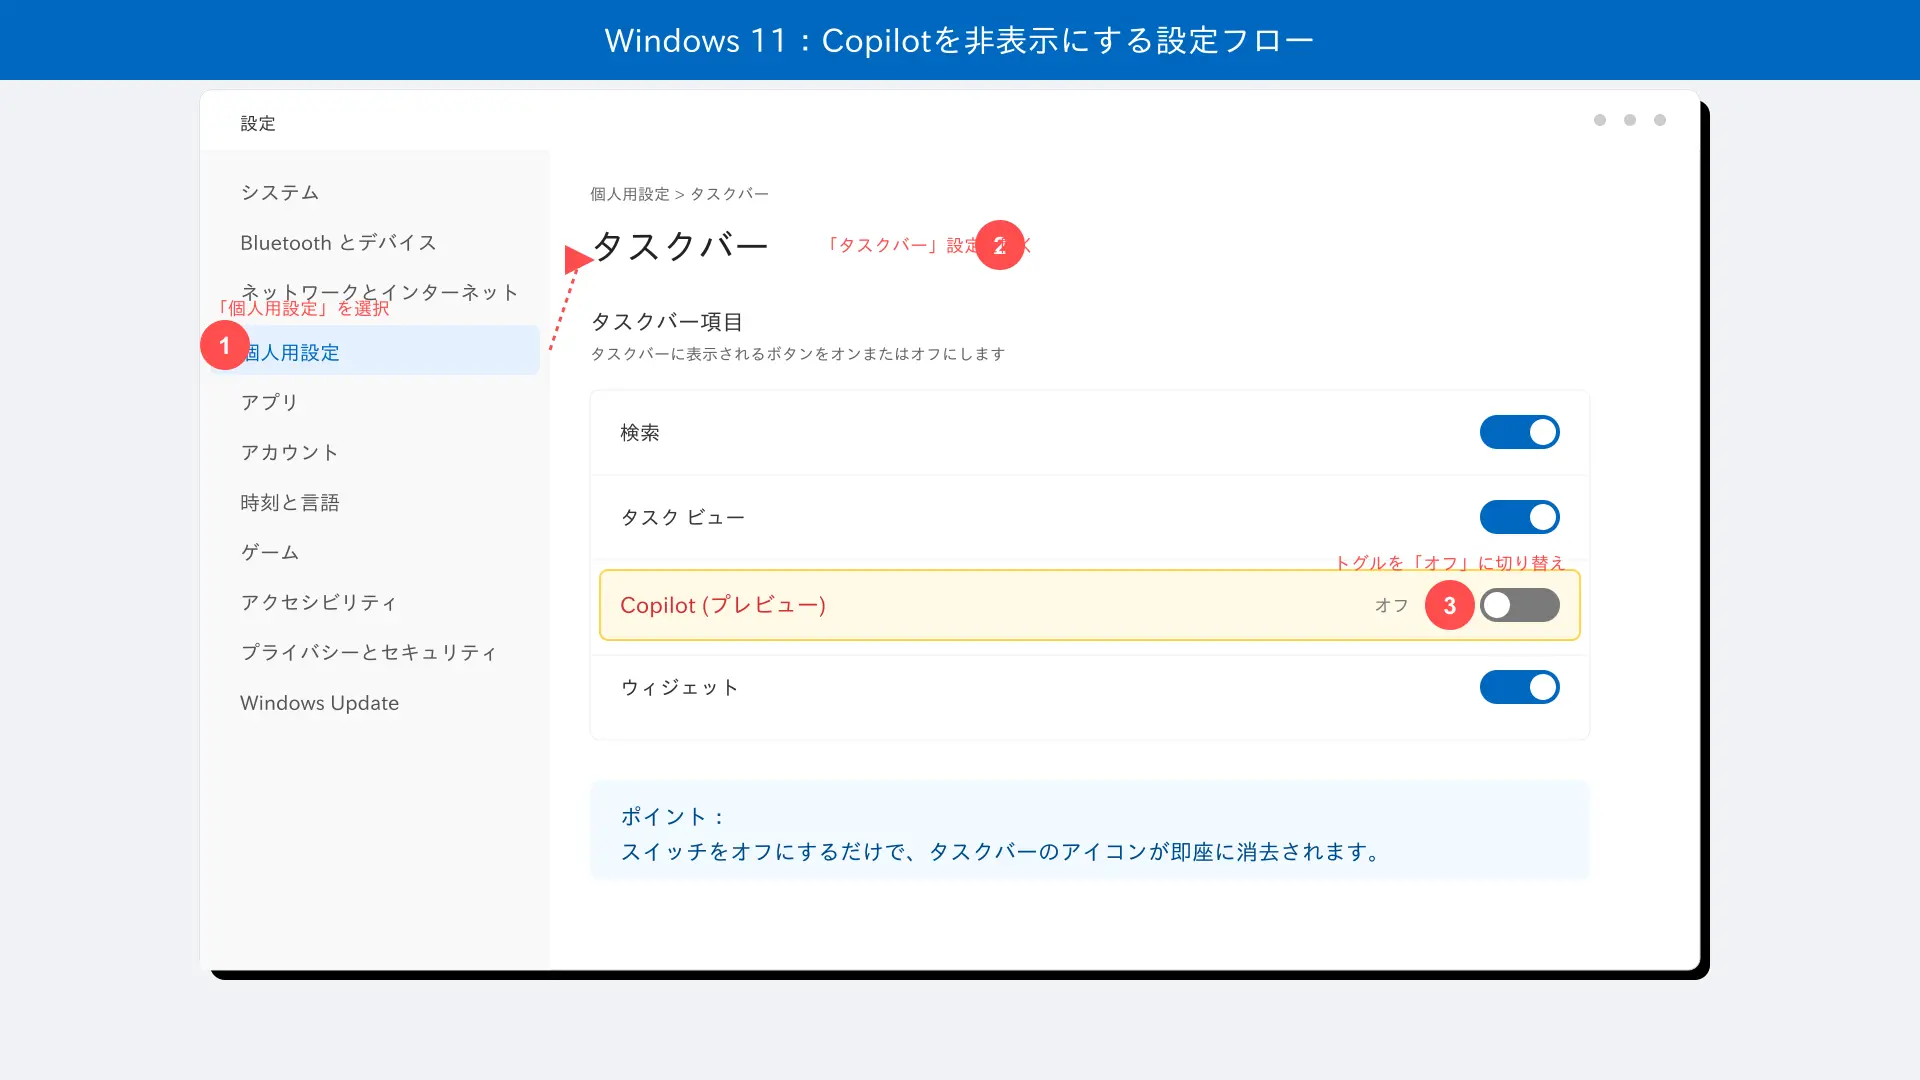This screenshot has width=1920, height=1080.
Task: Click the タスクバー項目 section heading
Action: point(667,322)
